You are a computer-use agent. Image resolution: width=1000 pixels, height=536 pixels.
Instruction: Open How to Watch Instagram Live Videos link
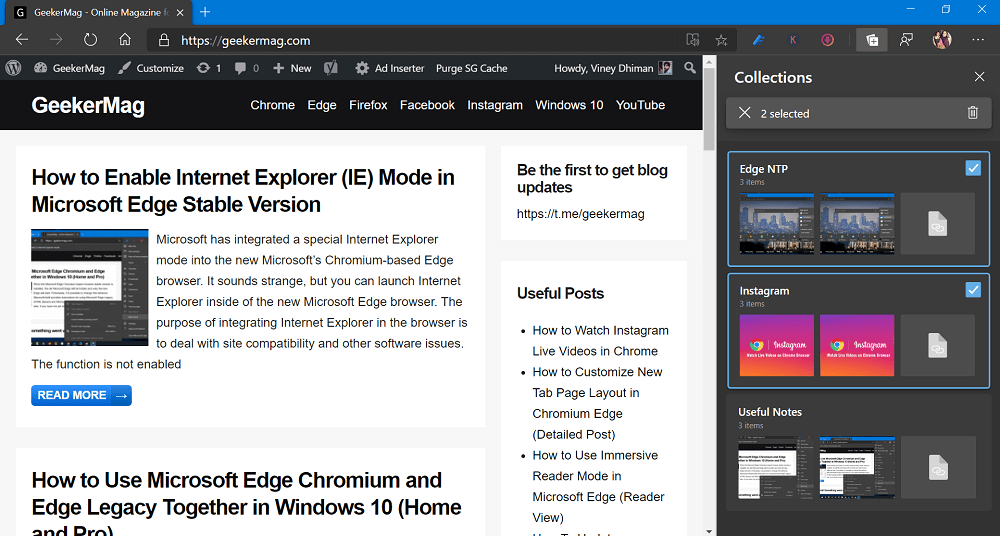(601, 341)
